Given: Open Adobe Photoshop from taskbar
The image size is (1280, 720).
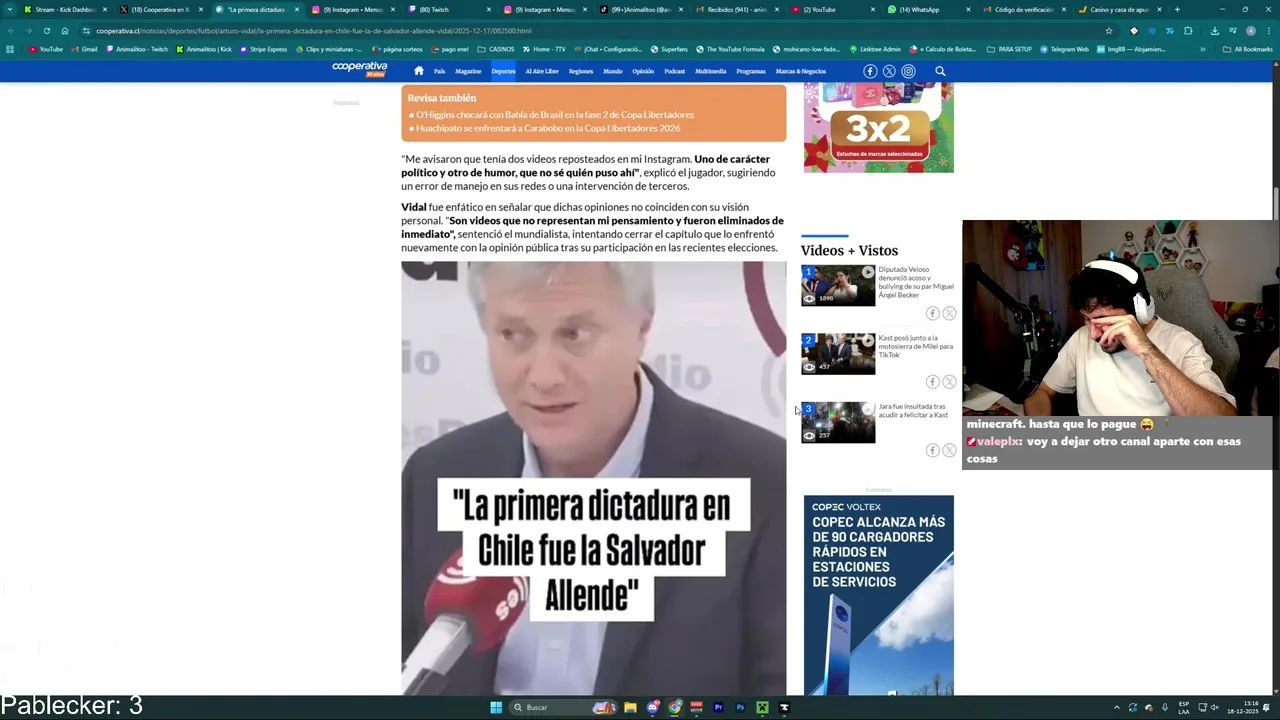Looking at the screenshot, I should pyautogui.click(x=740, y=707).
